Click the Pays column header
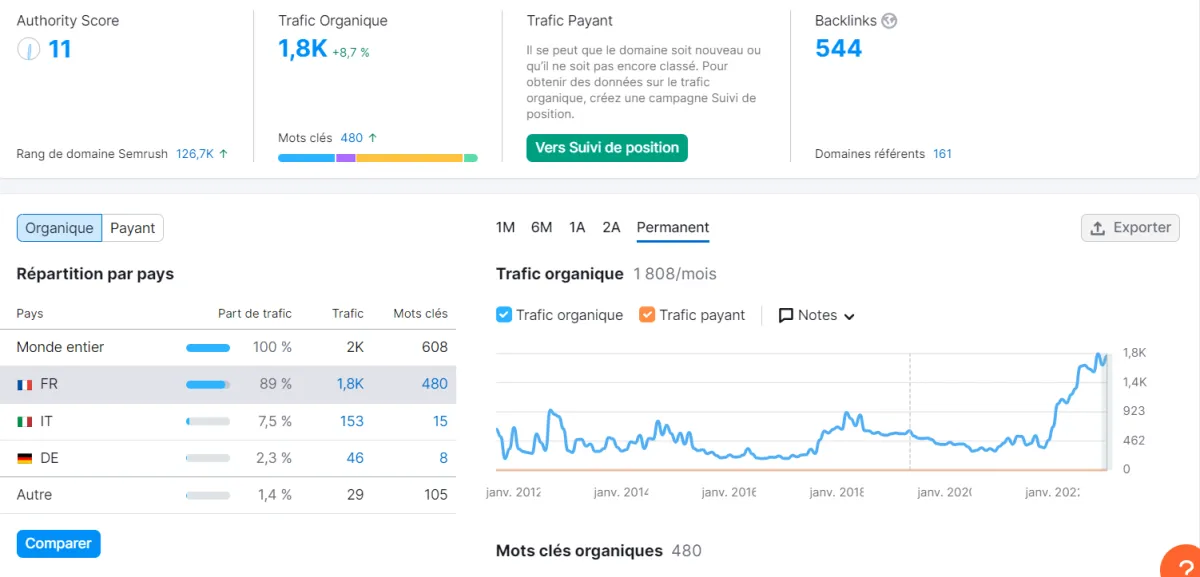This screenshot has width=1200, height=577. pos(30,313)
